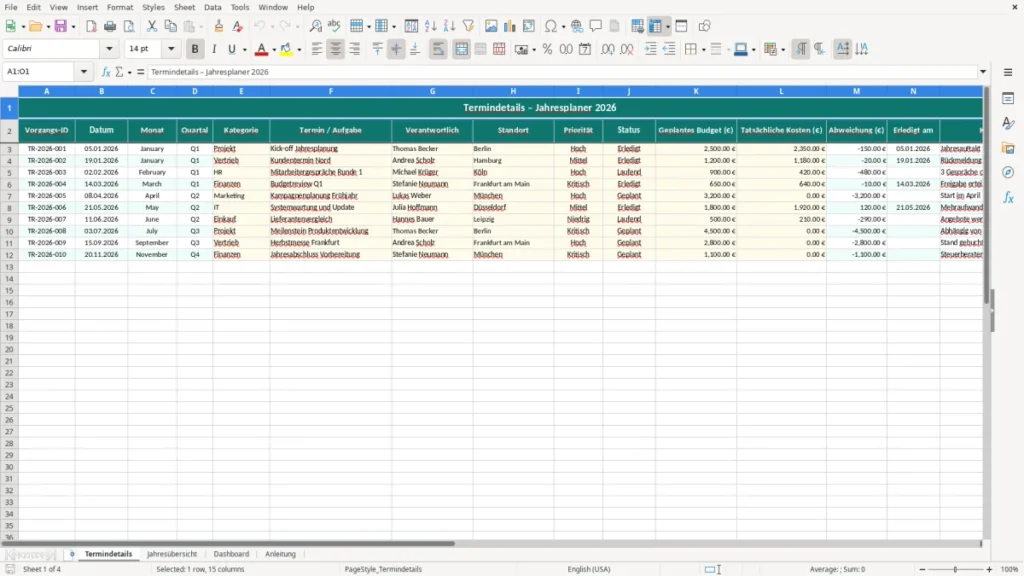Insert a pivot table
1024x576 pixels.
pos(529,26)
